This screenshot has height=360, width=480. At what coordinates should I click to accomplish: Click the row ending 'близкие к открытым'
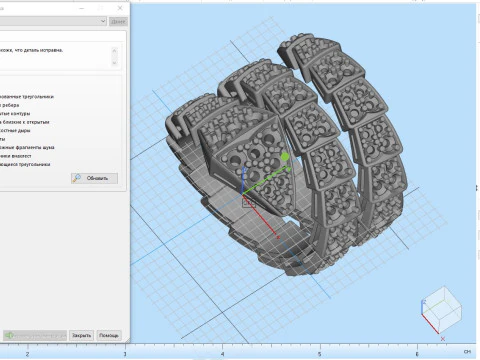pyautogui.click(x=25, y=122)
